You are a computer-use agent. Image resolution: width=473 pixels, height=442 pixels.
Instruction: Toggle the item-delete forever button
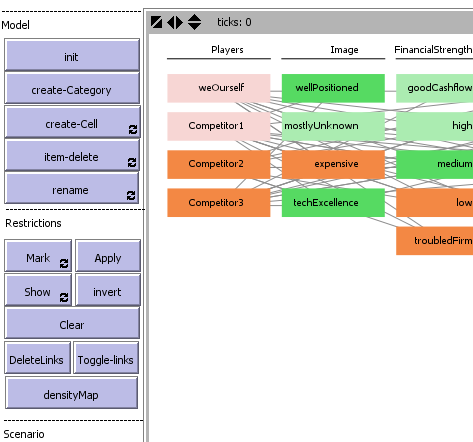[72, 155]
